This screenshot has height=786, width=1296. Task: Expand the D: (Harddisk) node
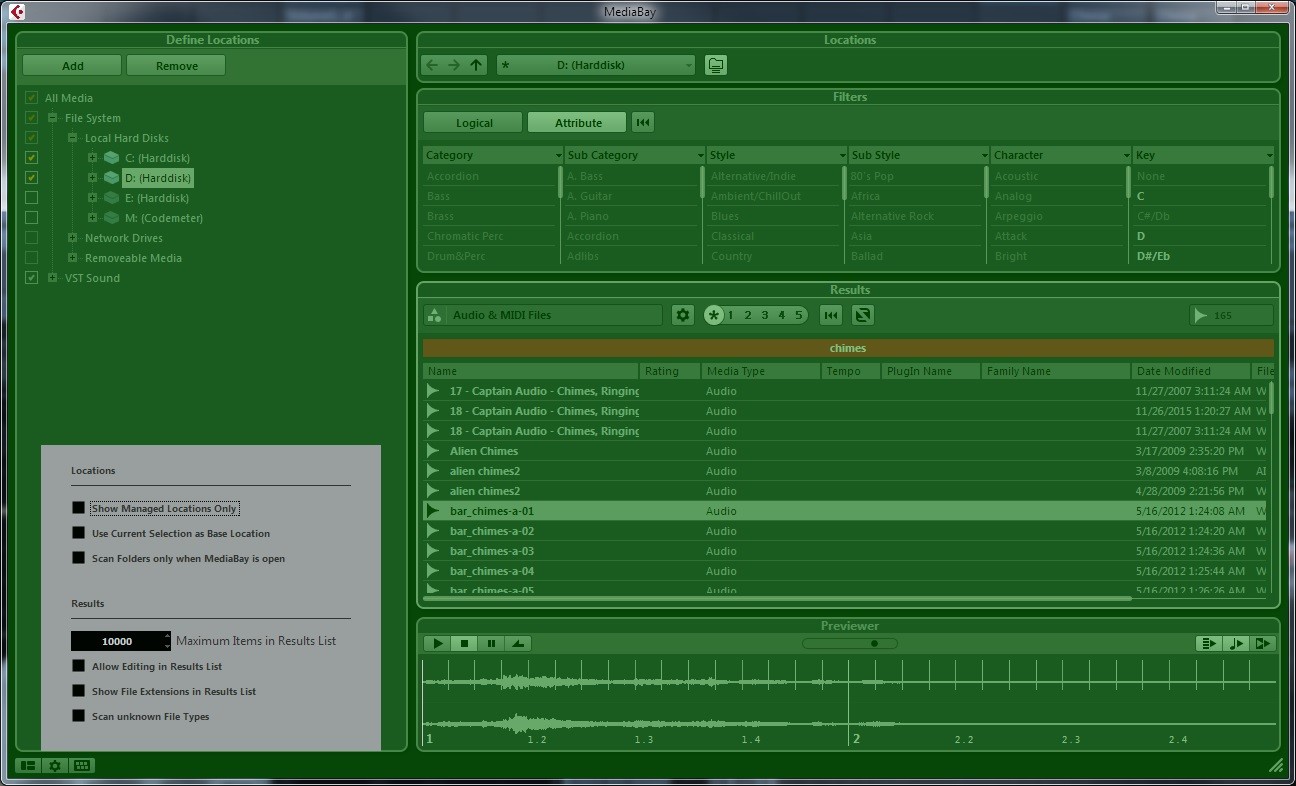[x=92, y=178]
